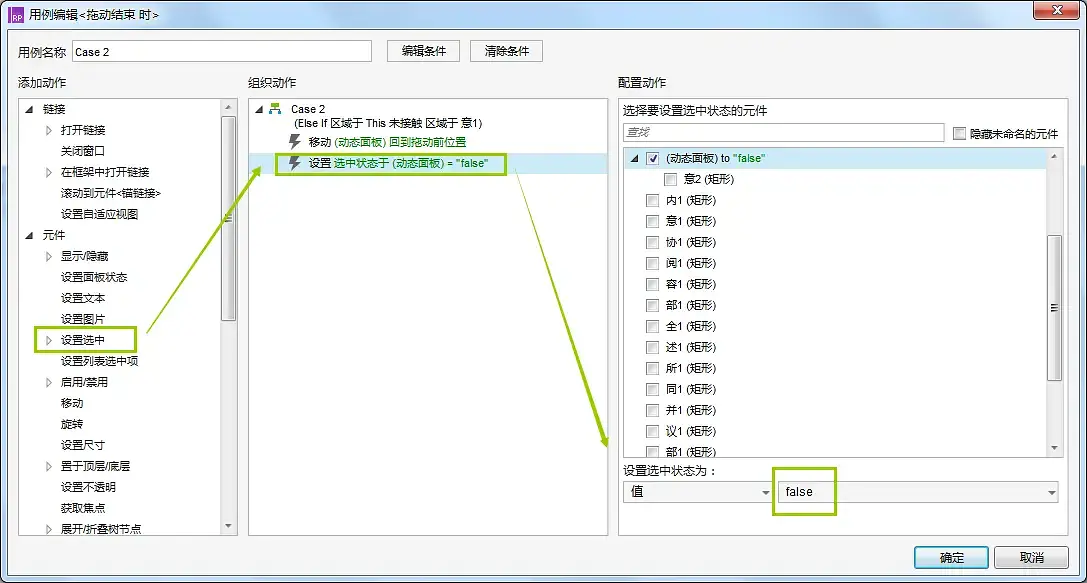Click the 清除条件 button
Image resolution: width=1087 pixels, height=583 pixels.
(x=506, y=51)
